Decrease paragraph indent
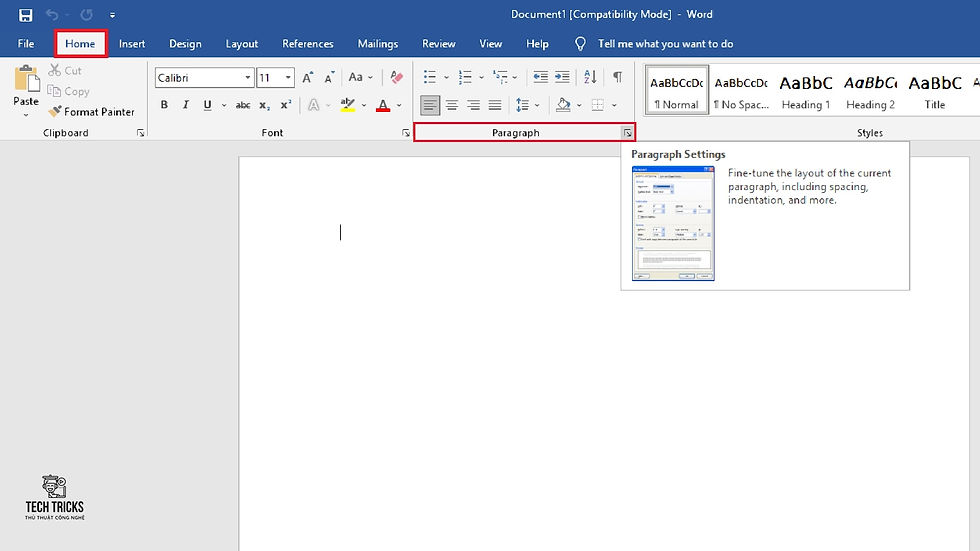 point(541,77)
